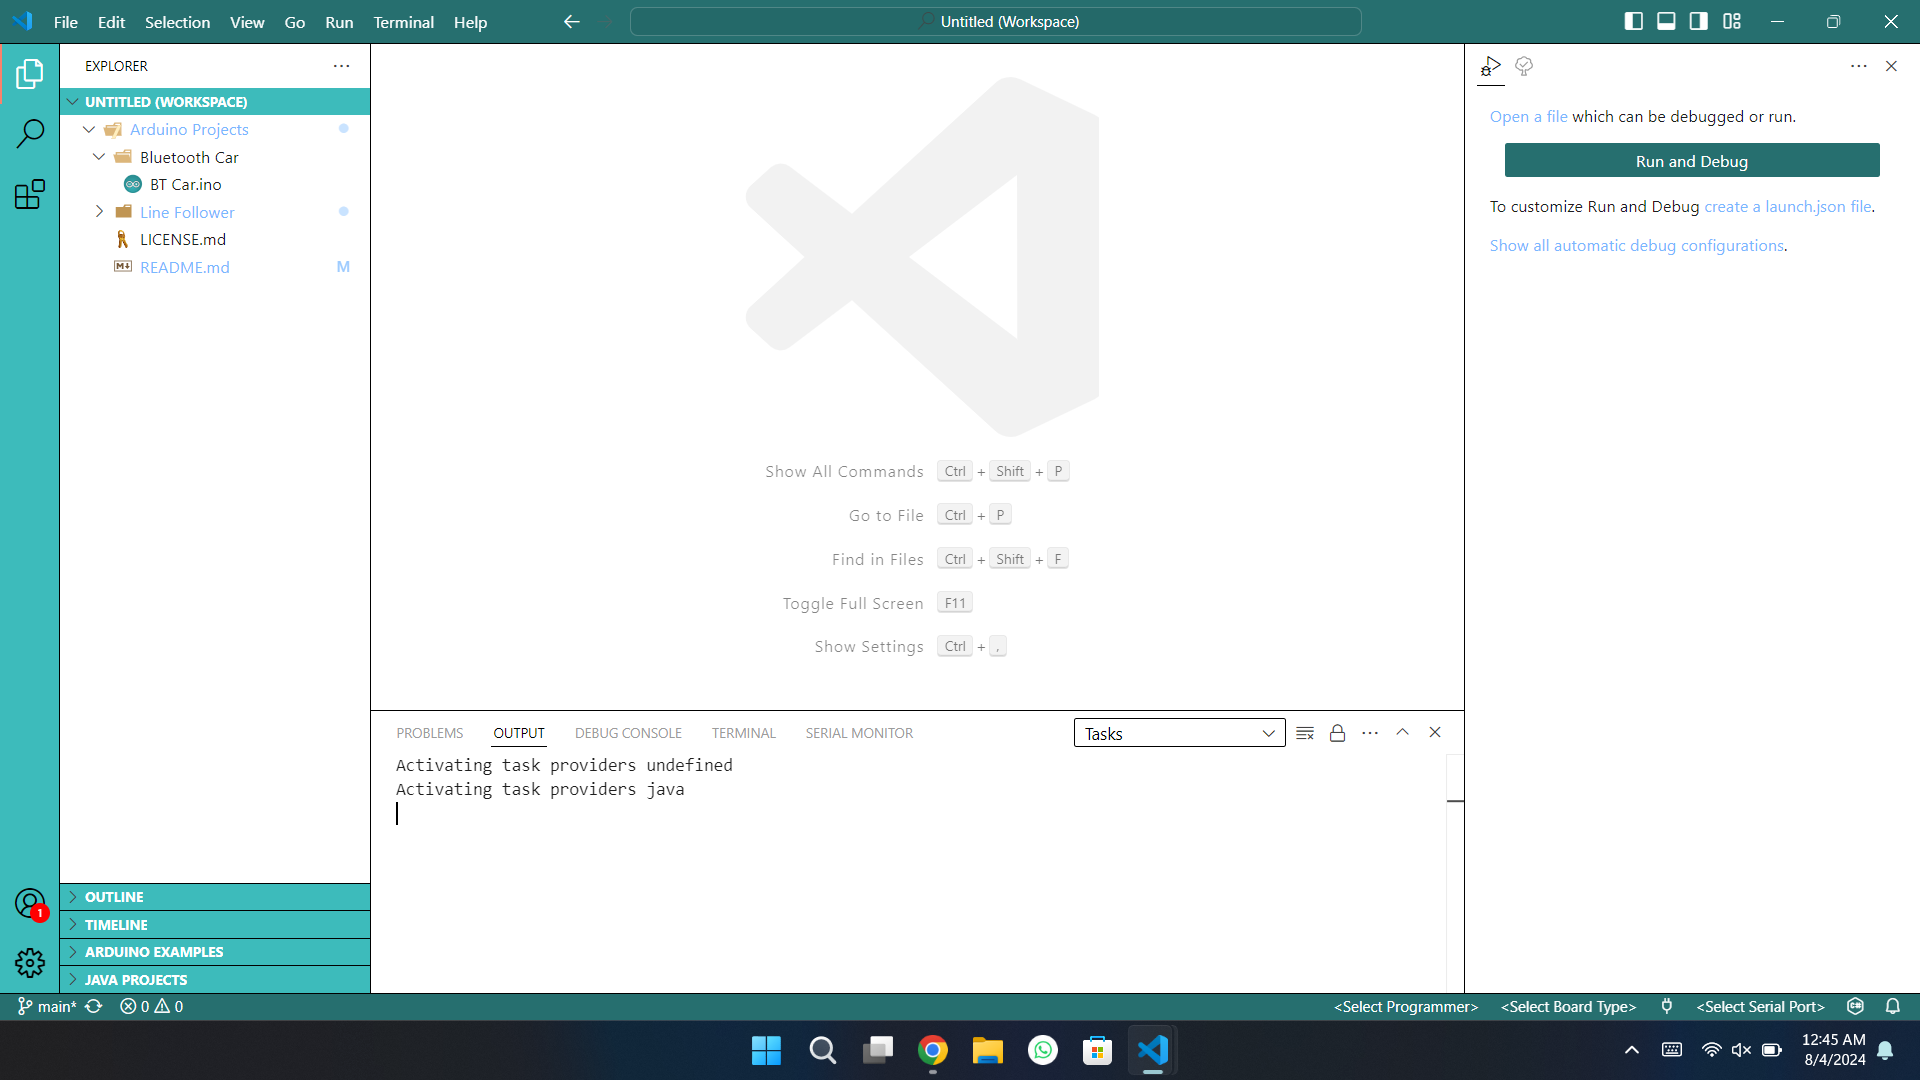Open the Terminal menu
1920x1080 pixels.
403,22
